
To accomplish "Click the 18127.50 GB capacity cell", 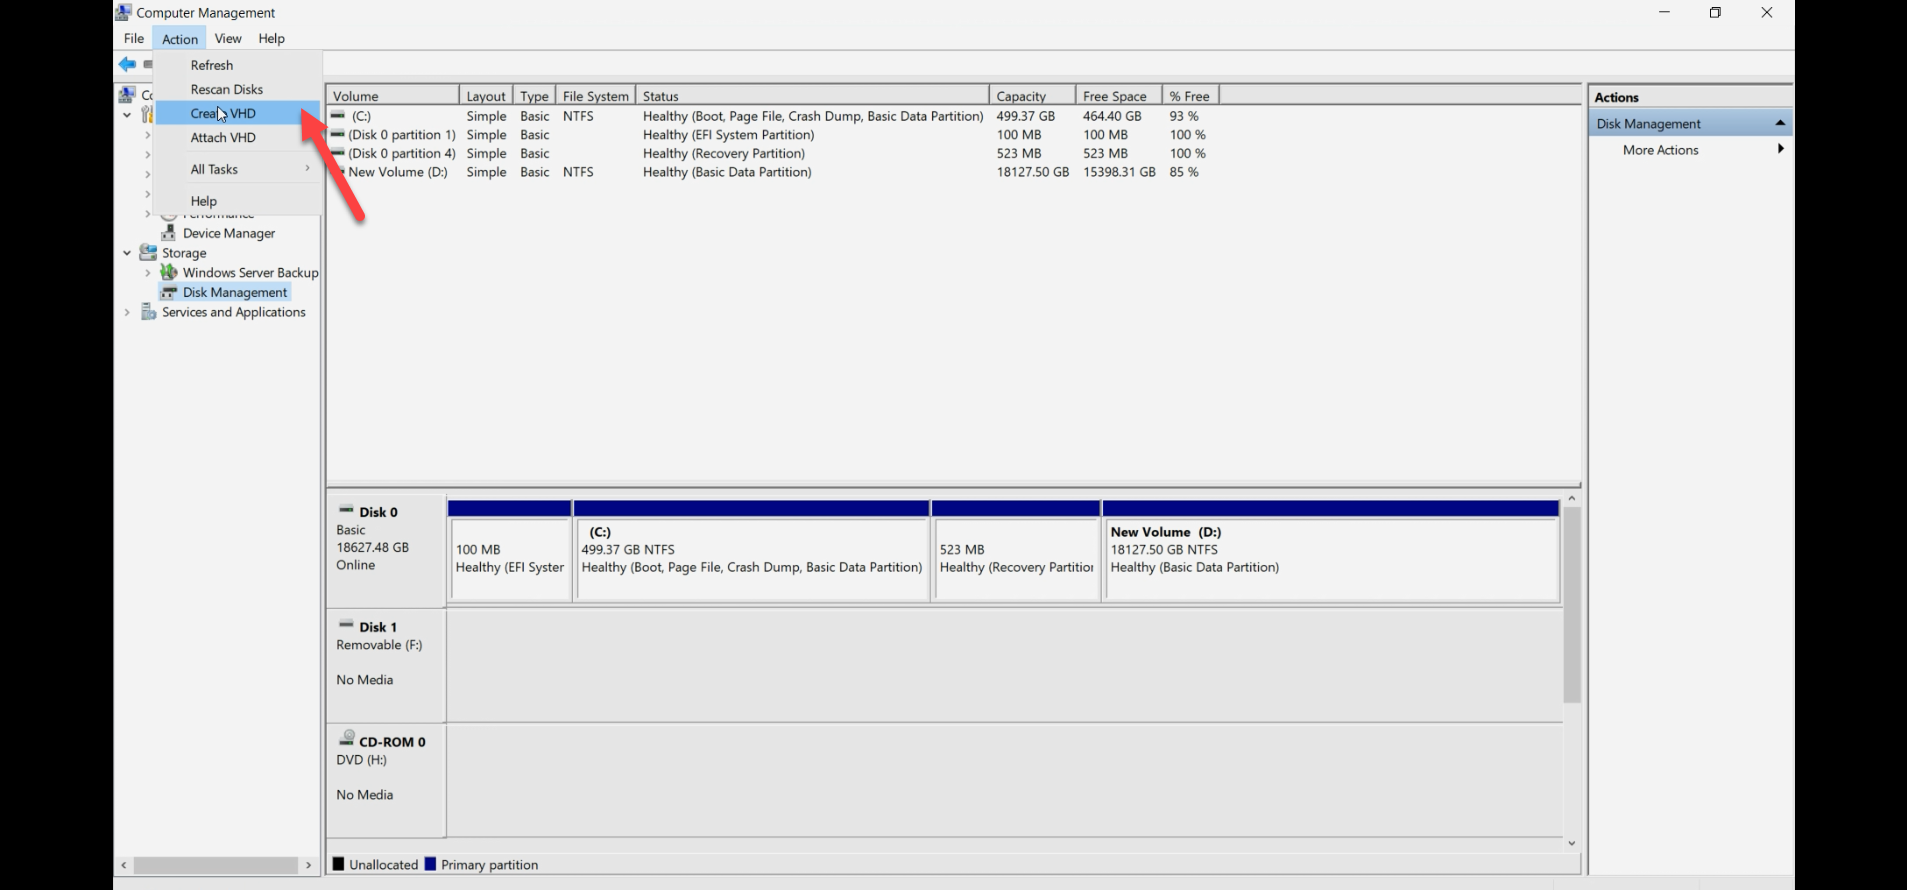I will [x=1032, y=172].
